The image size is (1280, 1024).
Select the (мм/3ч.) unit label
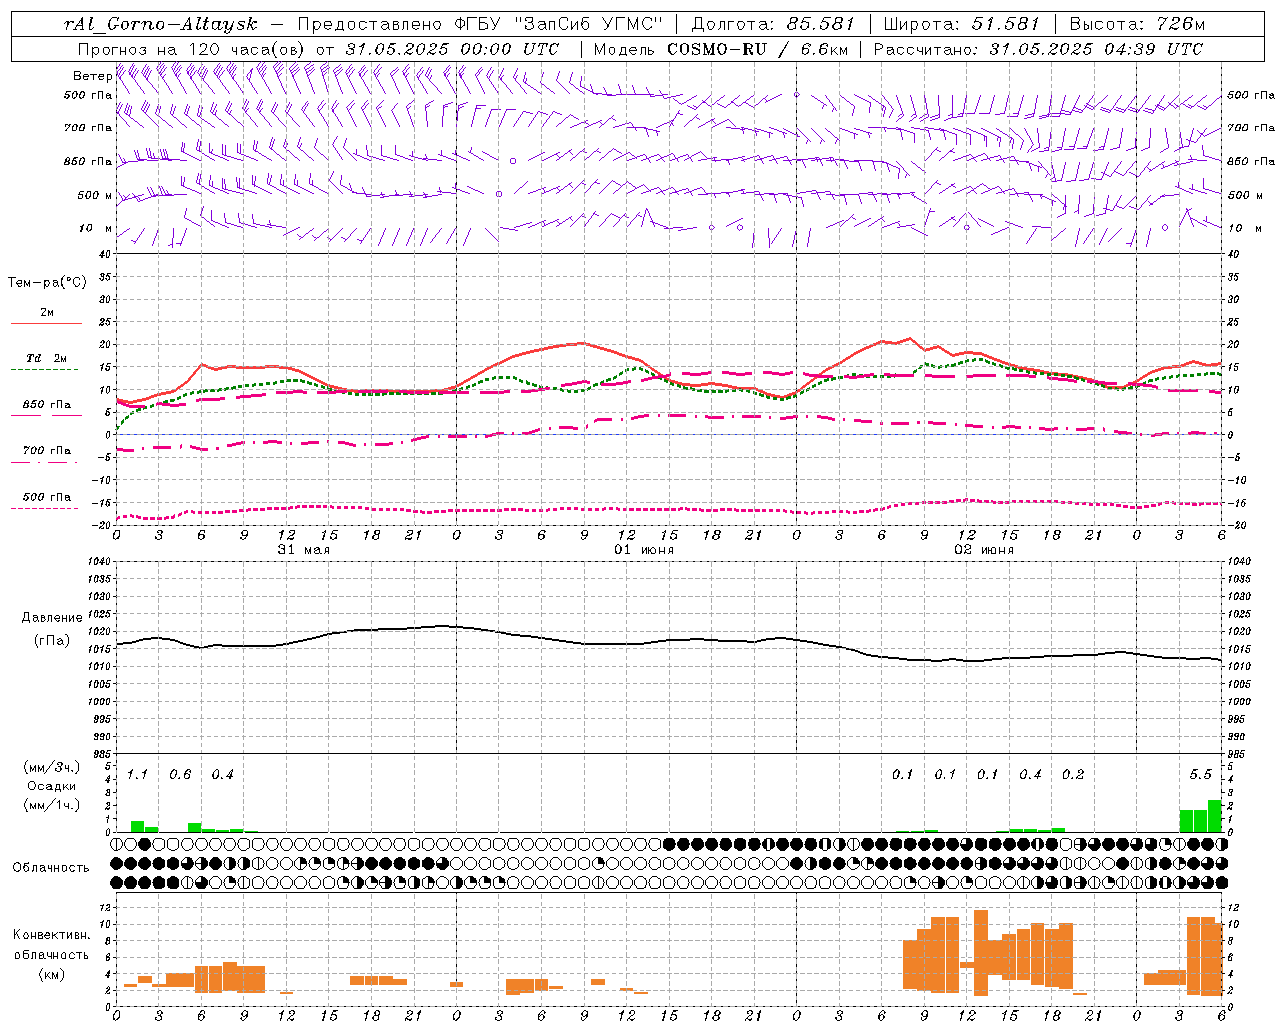pyautogui.click(x=51, y=768)
